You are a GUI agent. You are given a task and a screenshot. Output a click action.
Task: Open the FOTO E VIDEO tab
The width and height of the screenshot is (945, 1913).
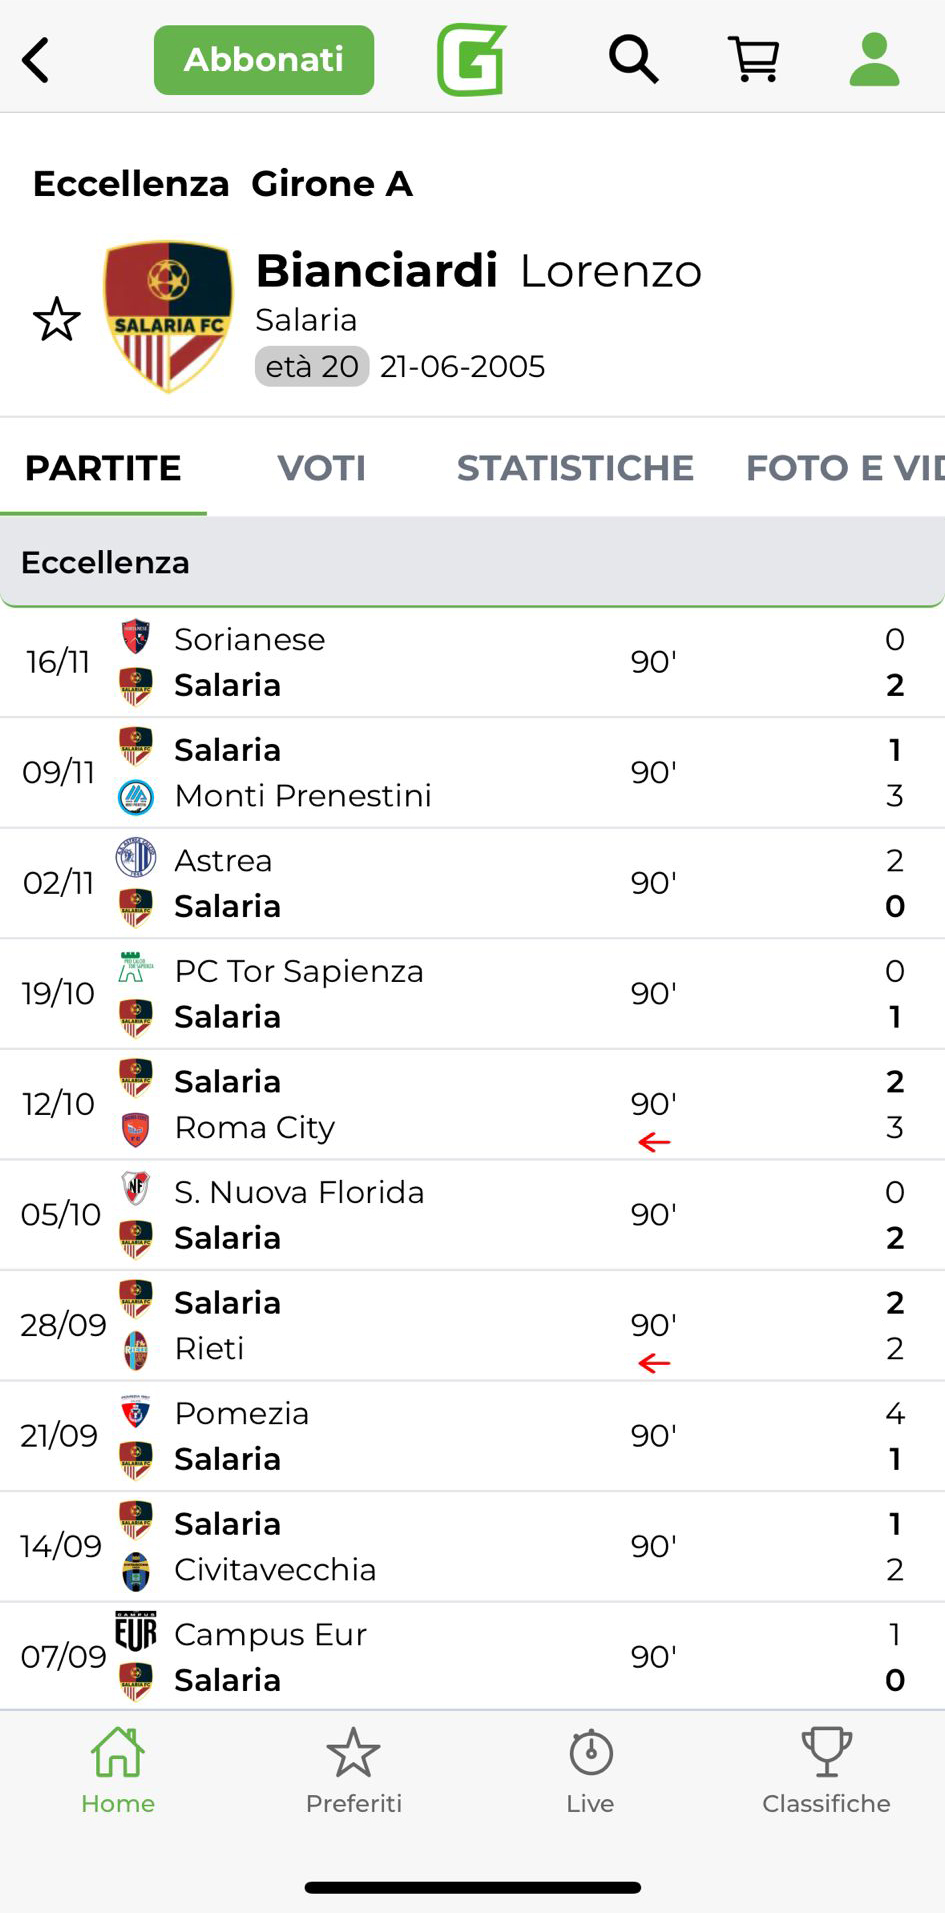pyautogui.click(x=843, y=468)
